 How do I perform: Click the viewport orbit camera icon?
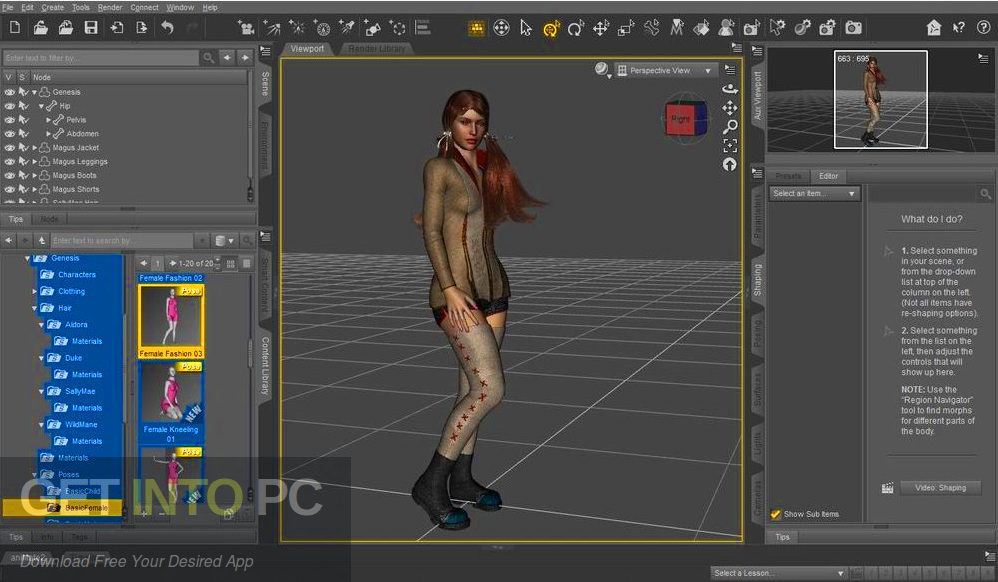click(730, 89)
